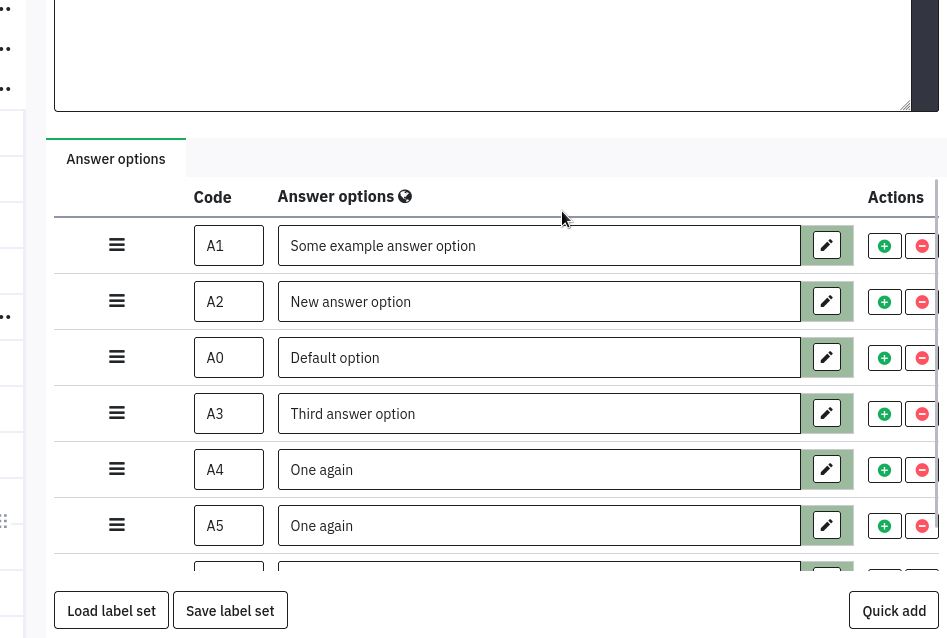Remove the A5 answer option

coord(921,526)
